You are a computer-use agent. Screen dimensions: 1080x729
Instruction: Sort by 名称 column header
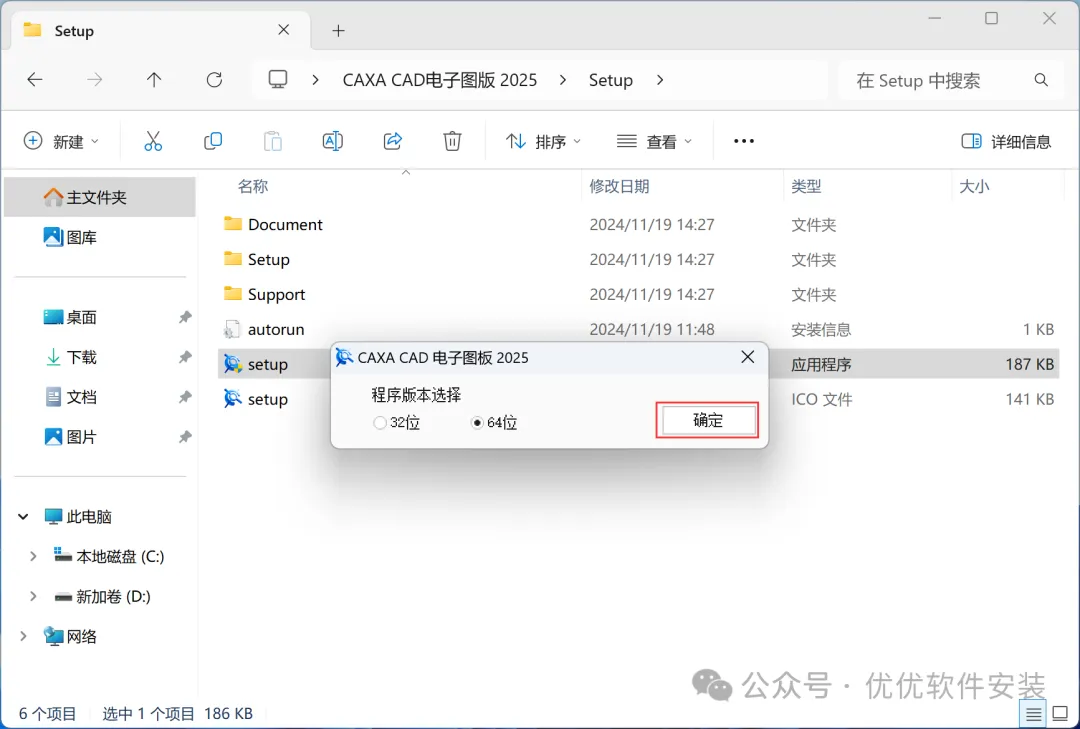tap(253, 186)
